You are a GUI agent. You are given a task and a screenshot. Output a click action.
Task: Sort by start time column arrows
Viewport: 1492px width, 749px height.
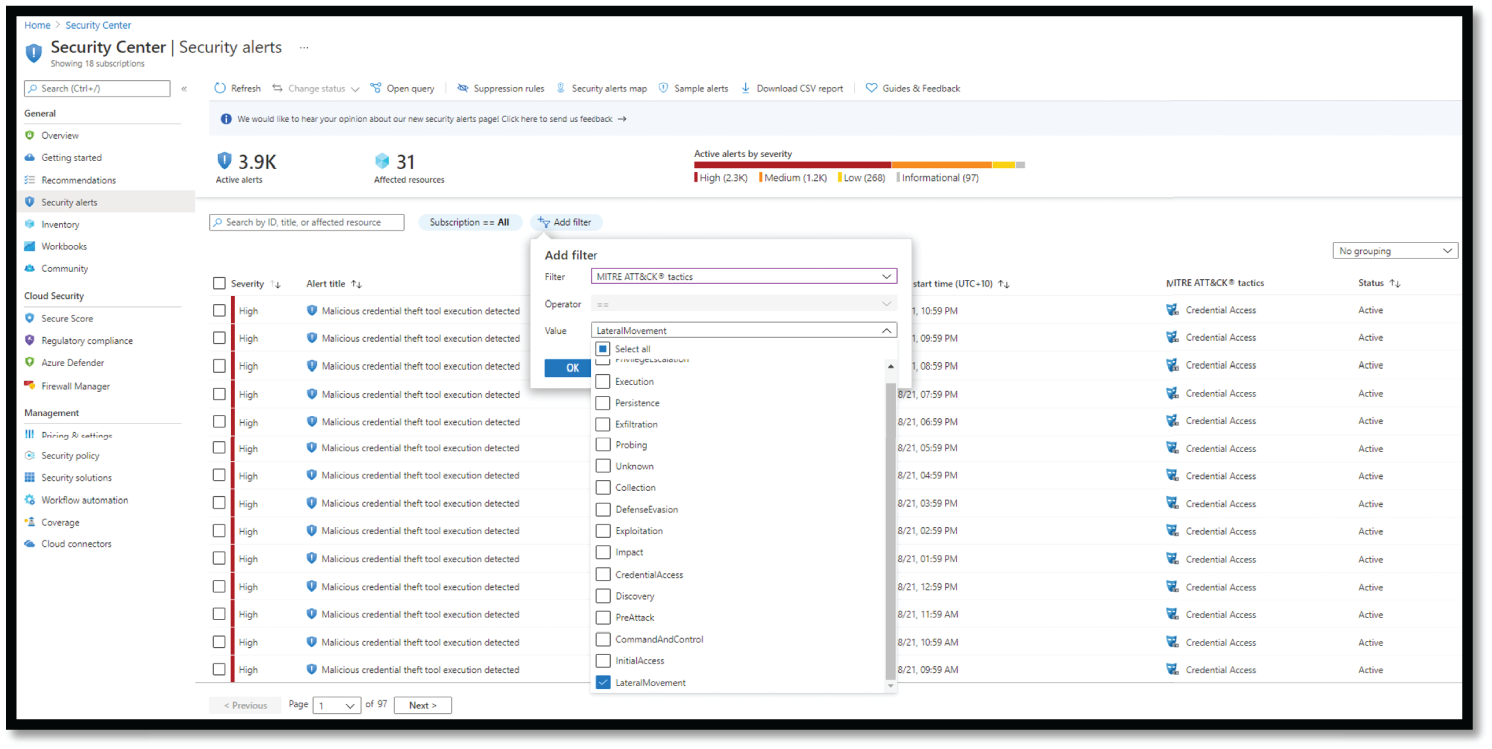pyautogui.click(x=1004, y=285)
